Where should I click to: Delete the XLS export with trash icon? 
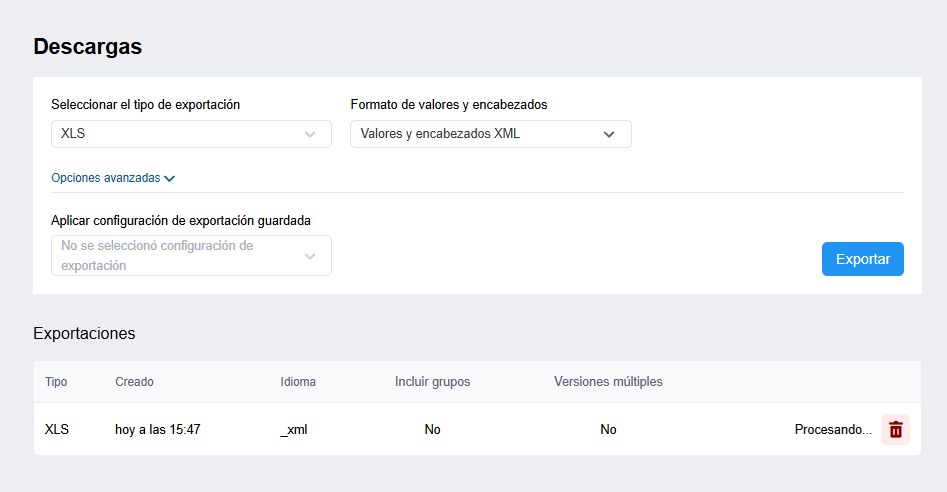pyautogui.click(x=895, y=429)
